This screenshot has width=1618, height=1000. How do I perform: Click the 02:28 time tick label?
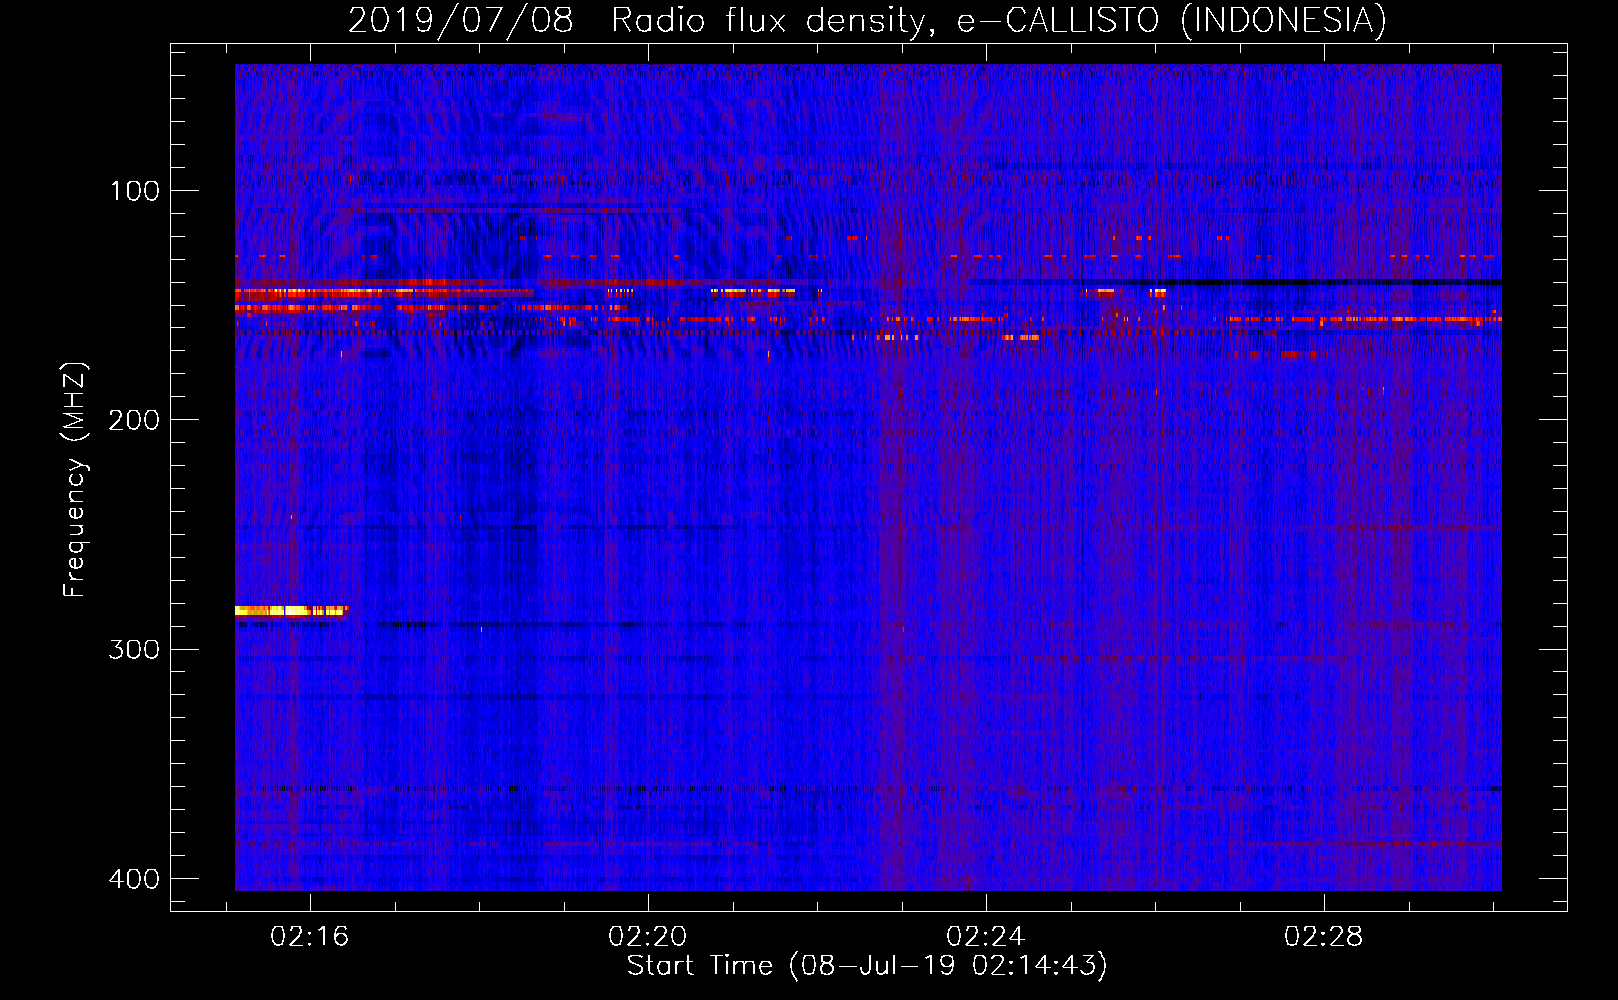pos(1324,937)
